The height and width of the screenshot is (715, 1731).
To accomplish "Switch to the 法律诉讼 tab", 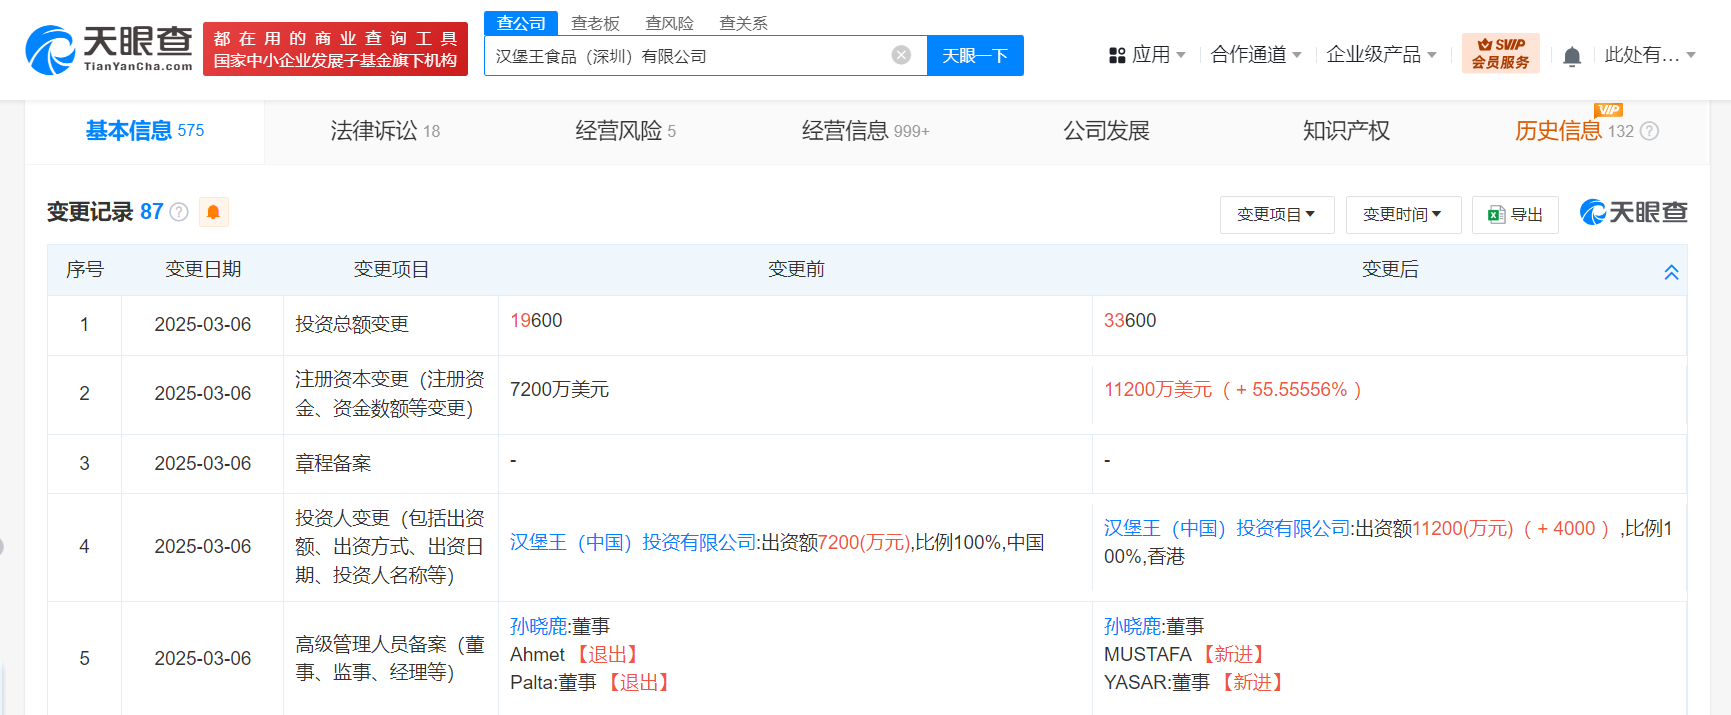I will pos(384,131).
